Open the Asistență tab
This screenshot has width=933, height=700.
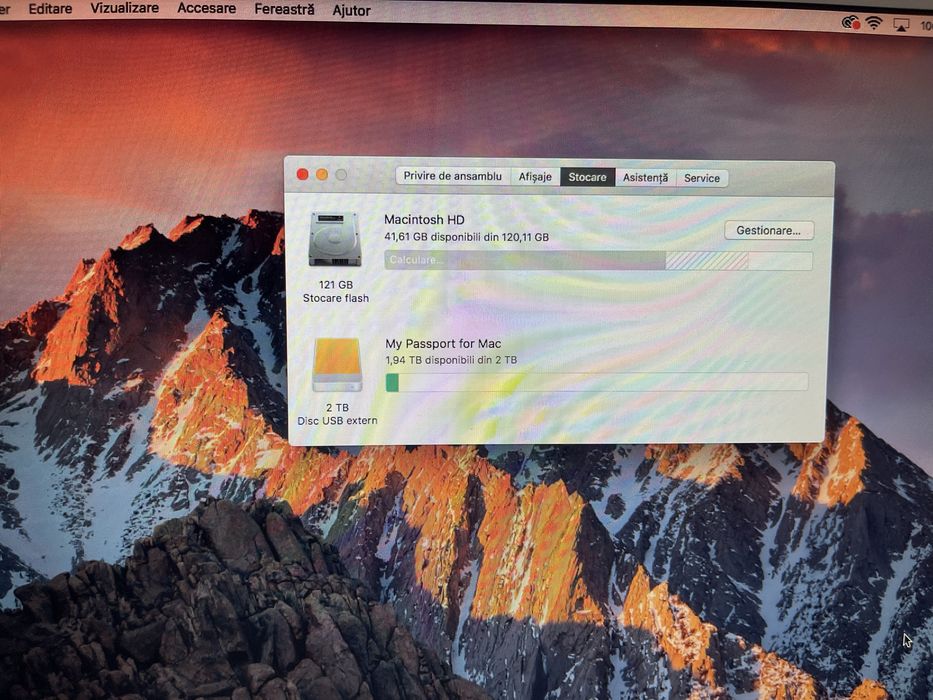pos(646,177)
